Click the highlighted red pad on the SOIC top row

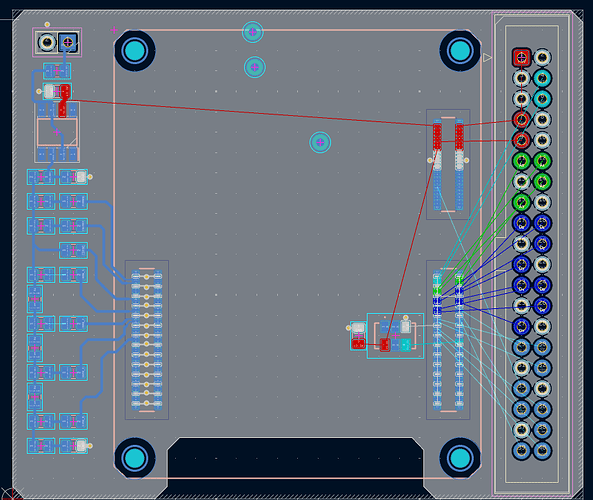pyautogui.click(x=62, y=110)
